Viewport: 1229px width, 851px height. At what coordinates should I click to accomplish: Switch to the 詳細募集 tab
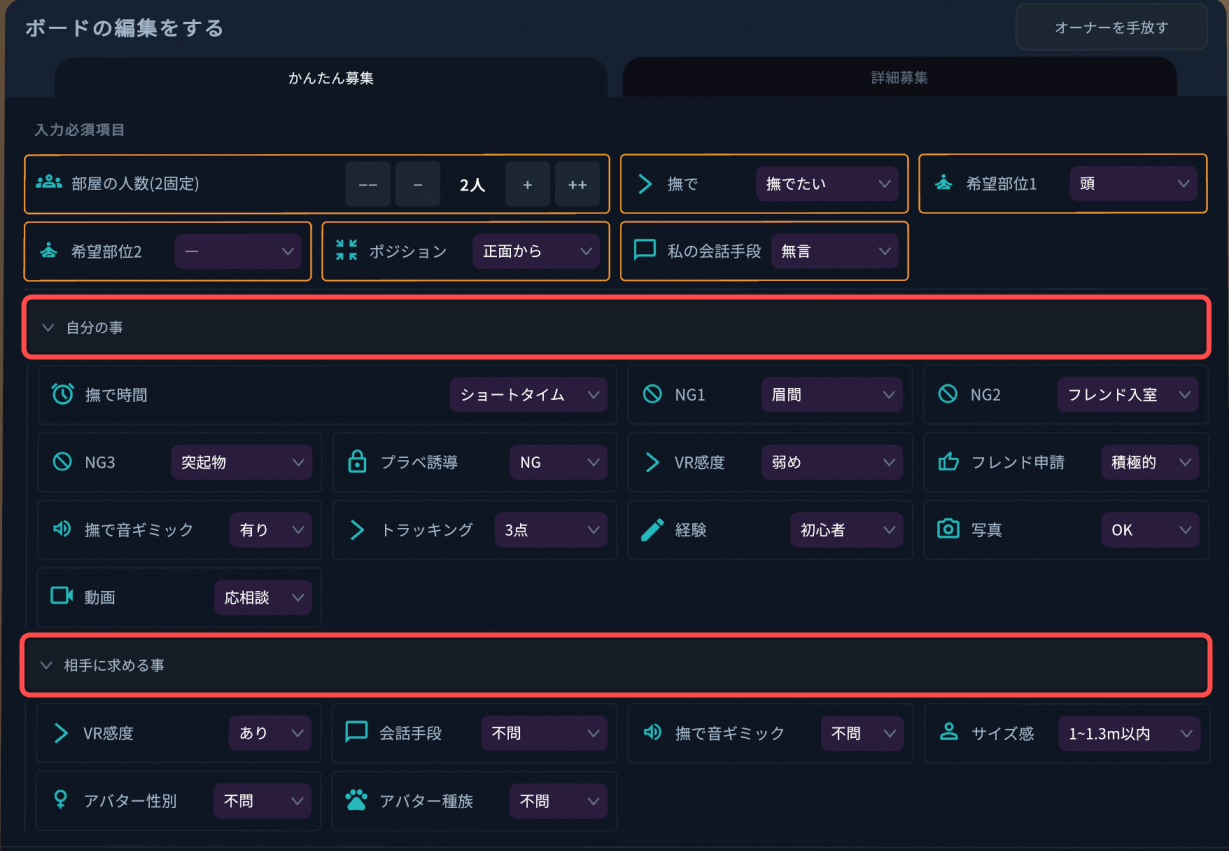(899, 78)
